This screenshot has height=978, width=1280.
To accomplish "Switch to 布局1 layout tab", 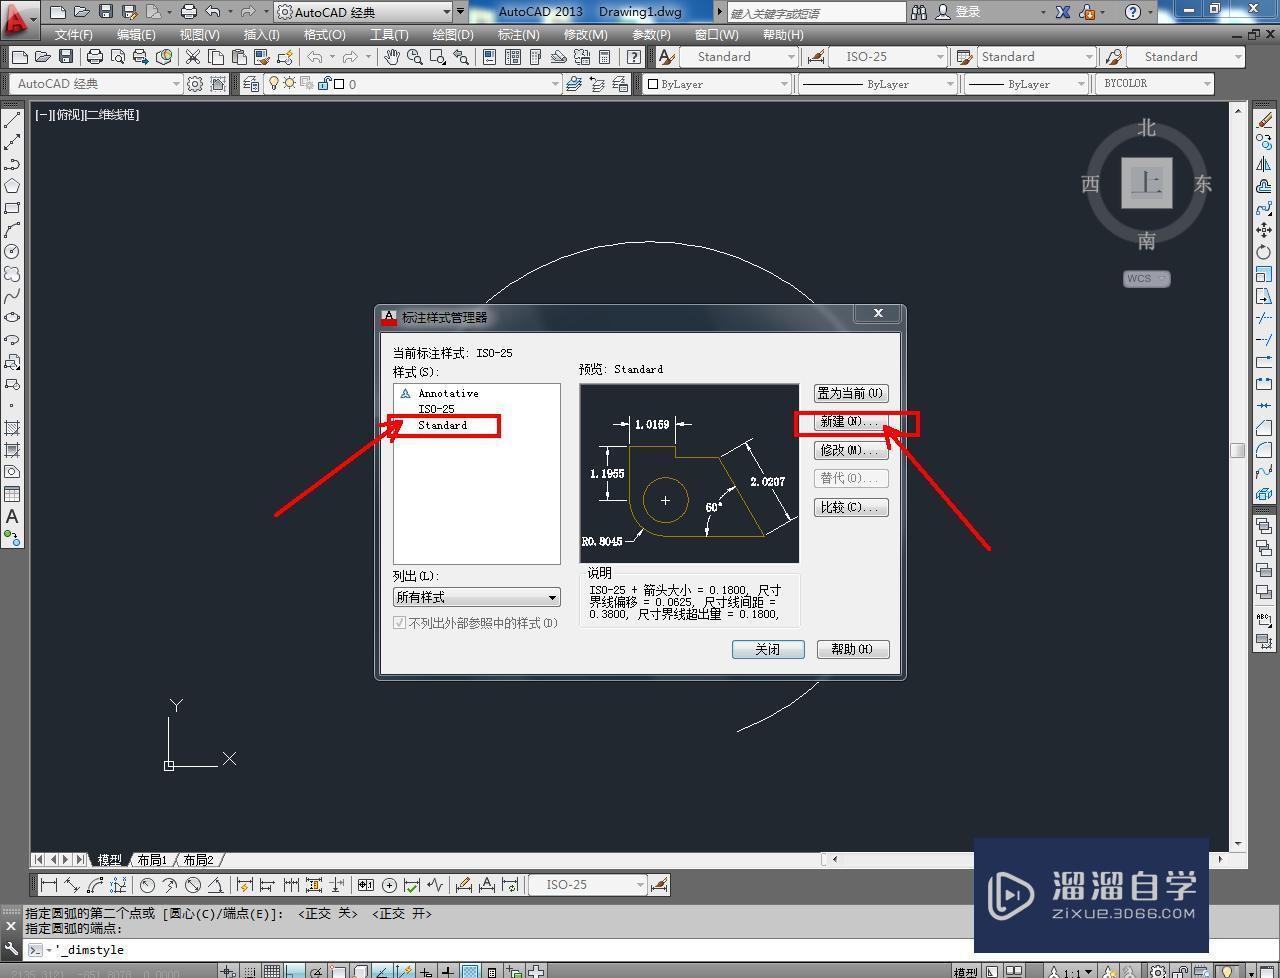I will coord(151,860).
